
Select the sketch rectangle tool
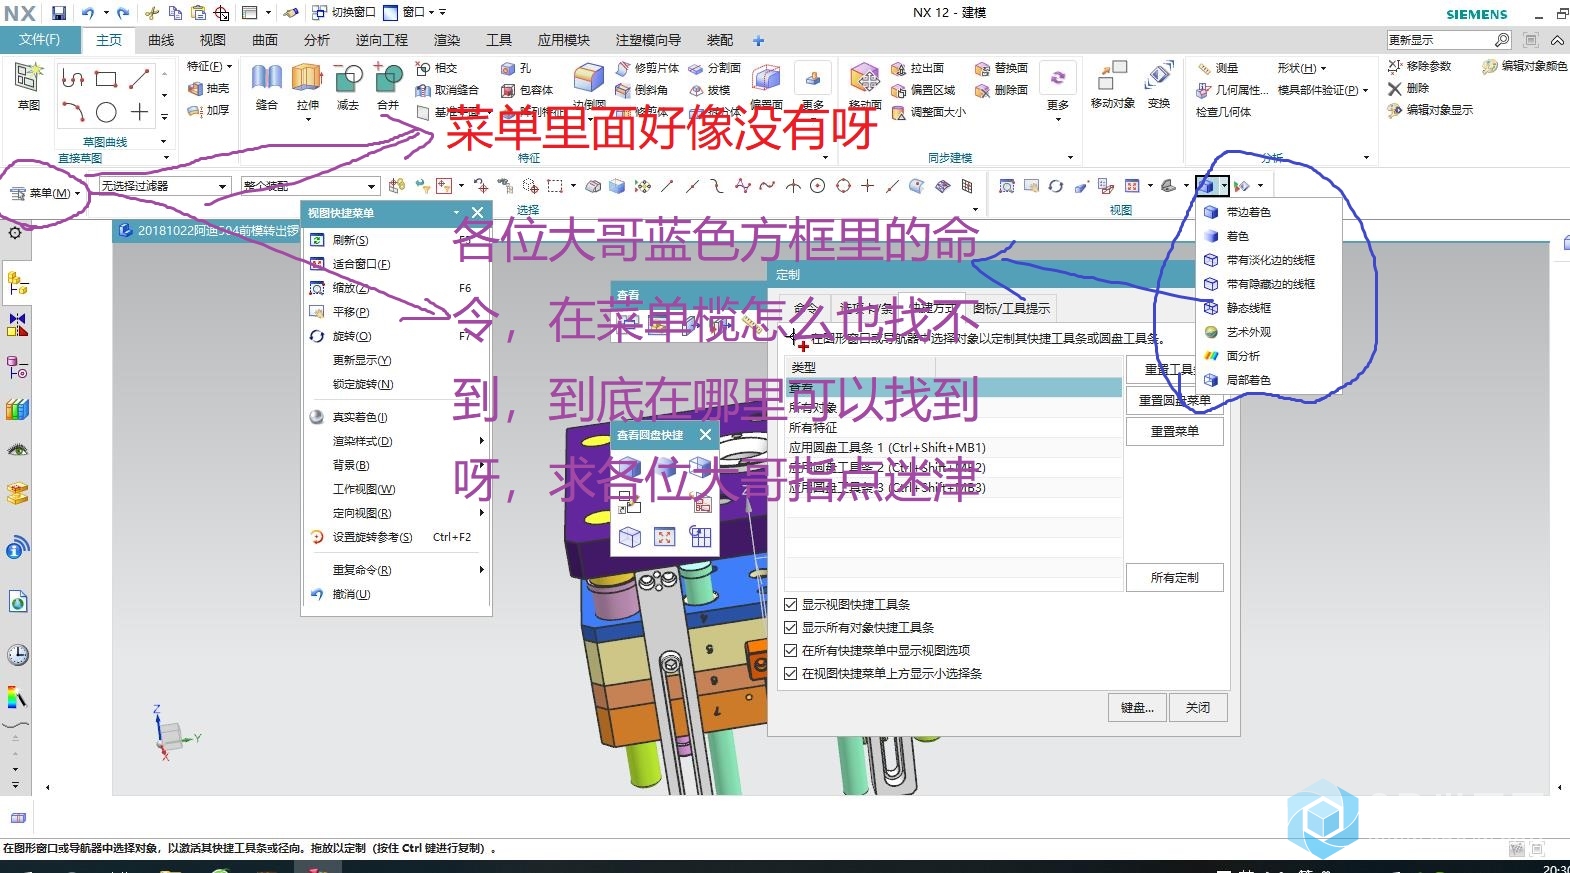tap(106, 78)
